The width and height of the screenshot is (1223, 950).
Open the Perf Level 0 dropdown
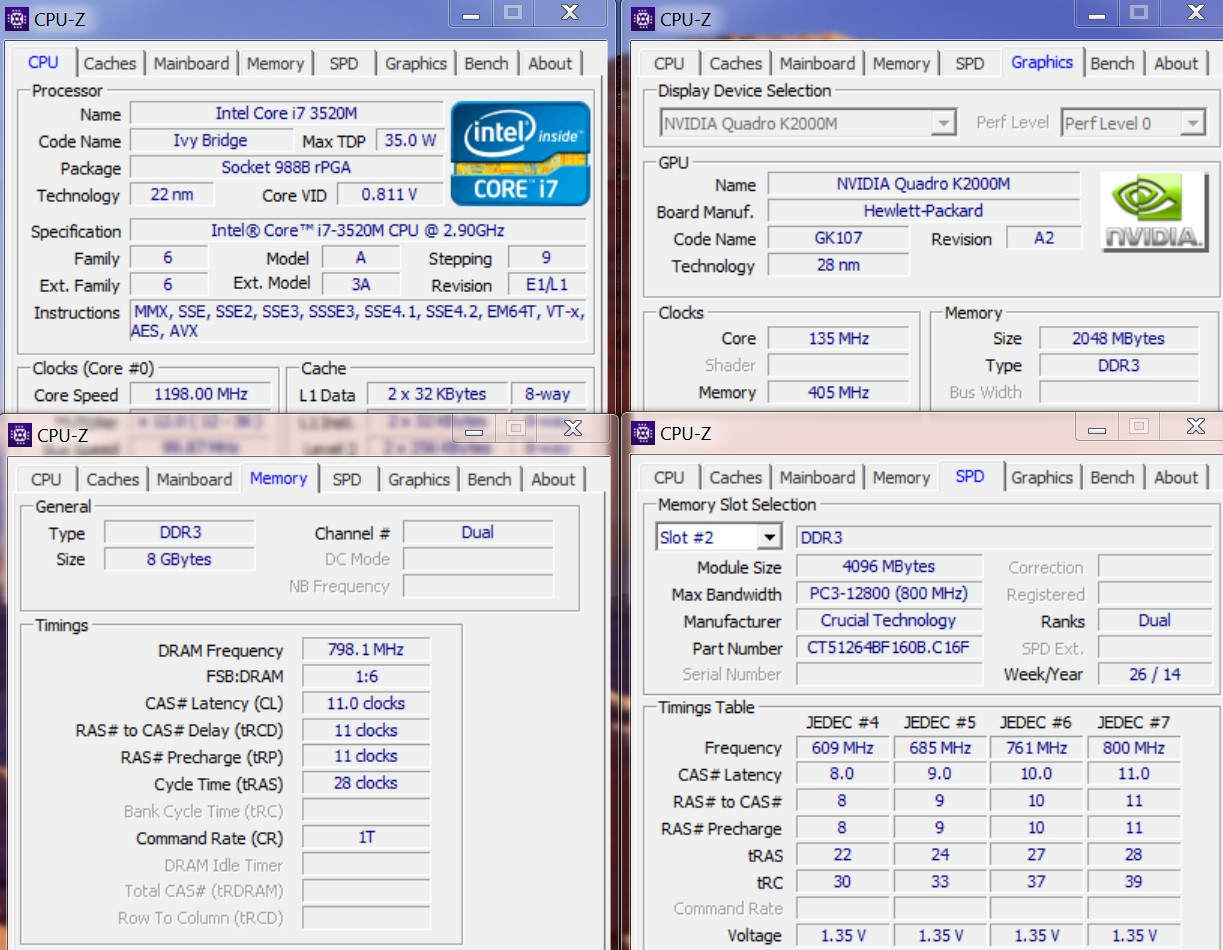click(1133, 123)
